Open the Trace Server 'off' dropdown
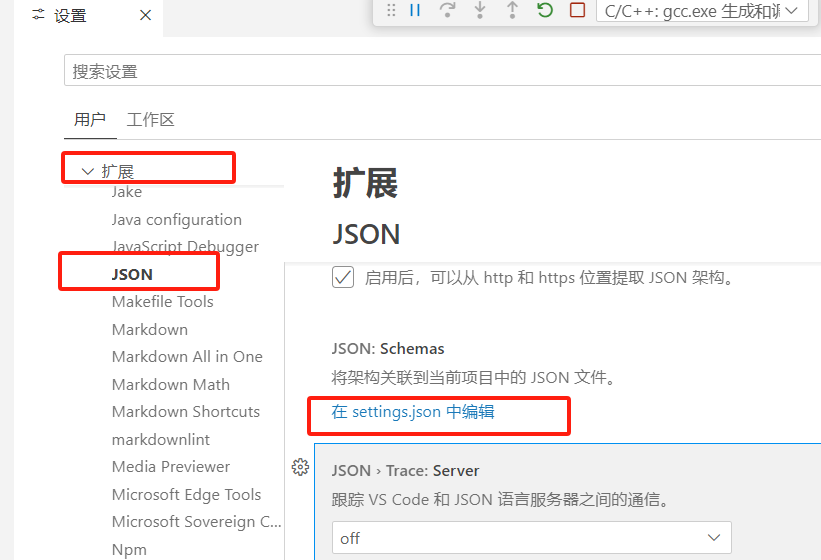This screenshot has width=821, height=560. pos(531,538)
